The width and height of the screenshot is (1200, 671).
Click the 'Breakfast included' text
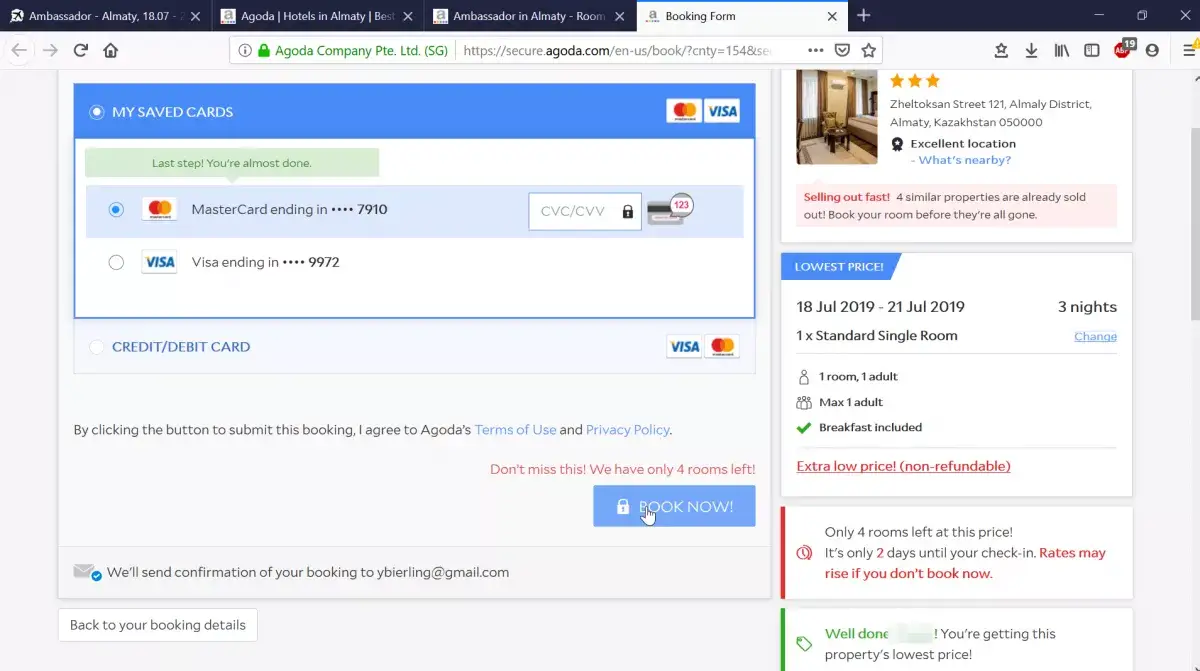(870, 427)
